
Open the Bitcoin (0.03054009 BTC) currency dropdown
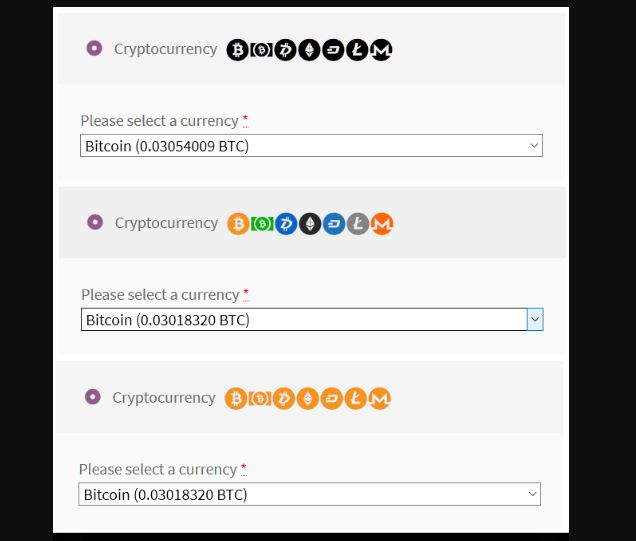pos(311,146)
